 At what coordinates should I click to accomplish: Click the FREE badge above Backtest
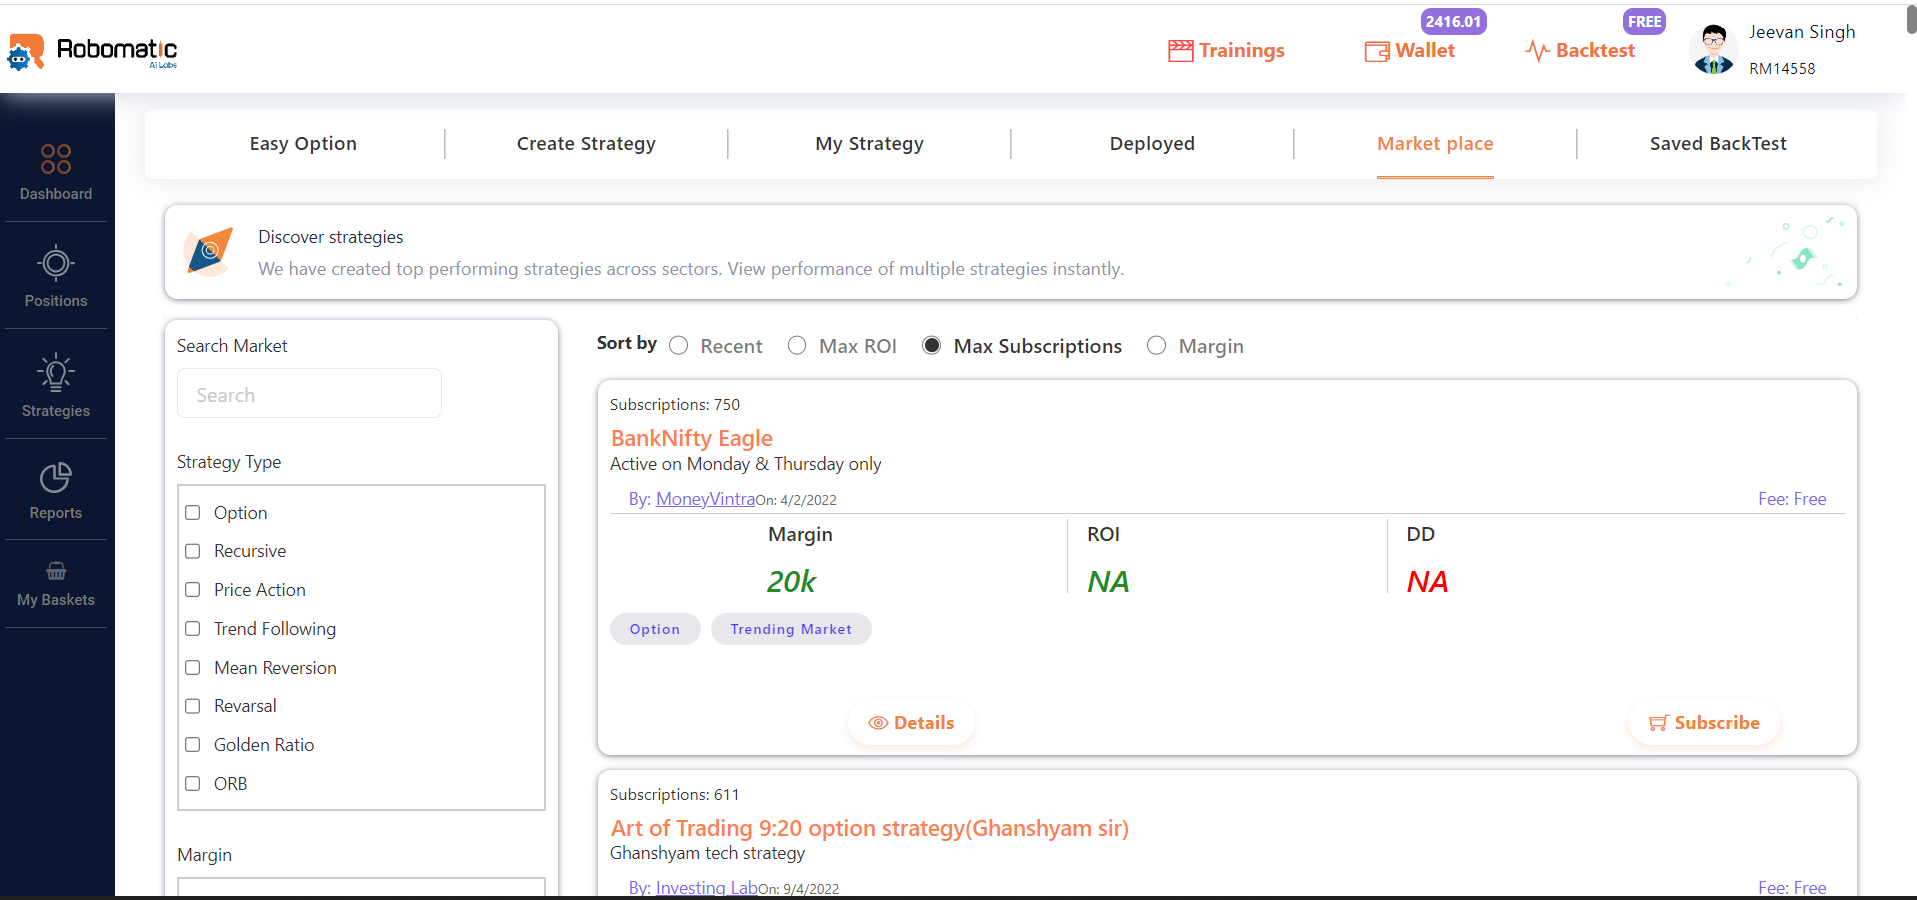1644,21
